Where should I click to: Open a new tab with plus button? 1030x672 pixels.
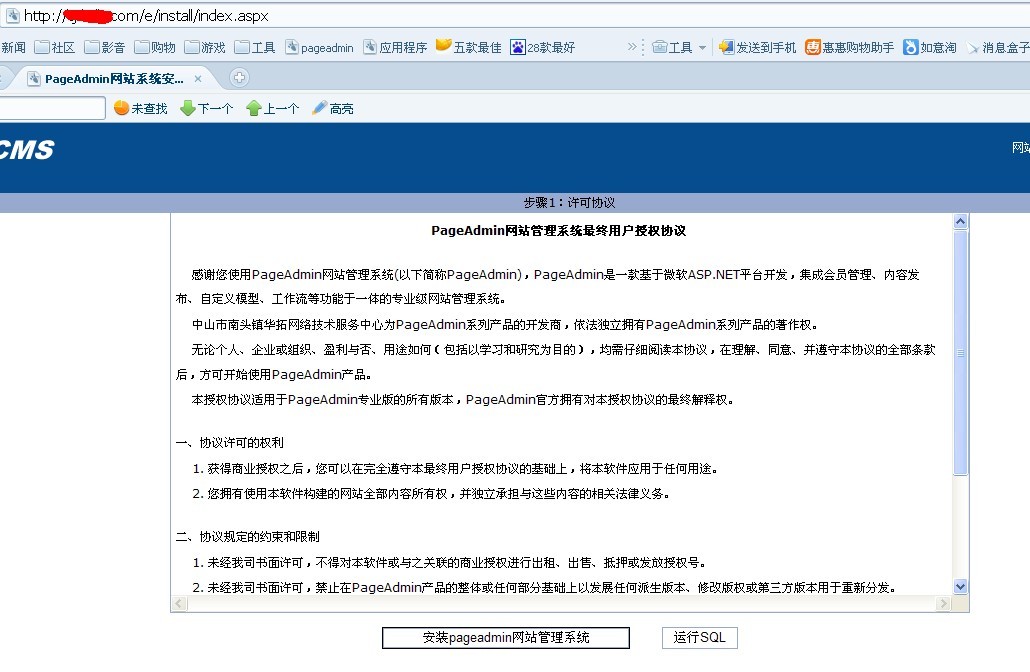(x=239, y=78)
